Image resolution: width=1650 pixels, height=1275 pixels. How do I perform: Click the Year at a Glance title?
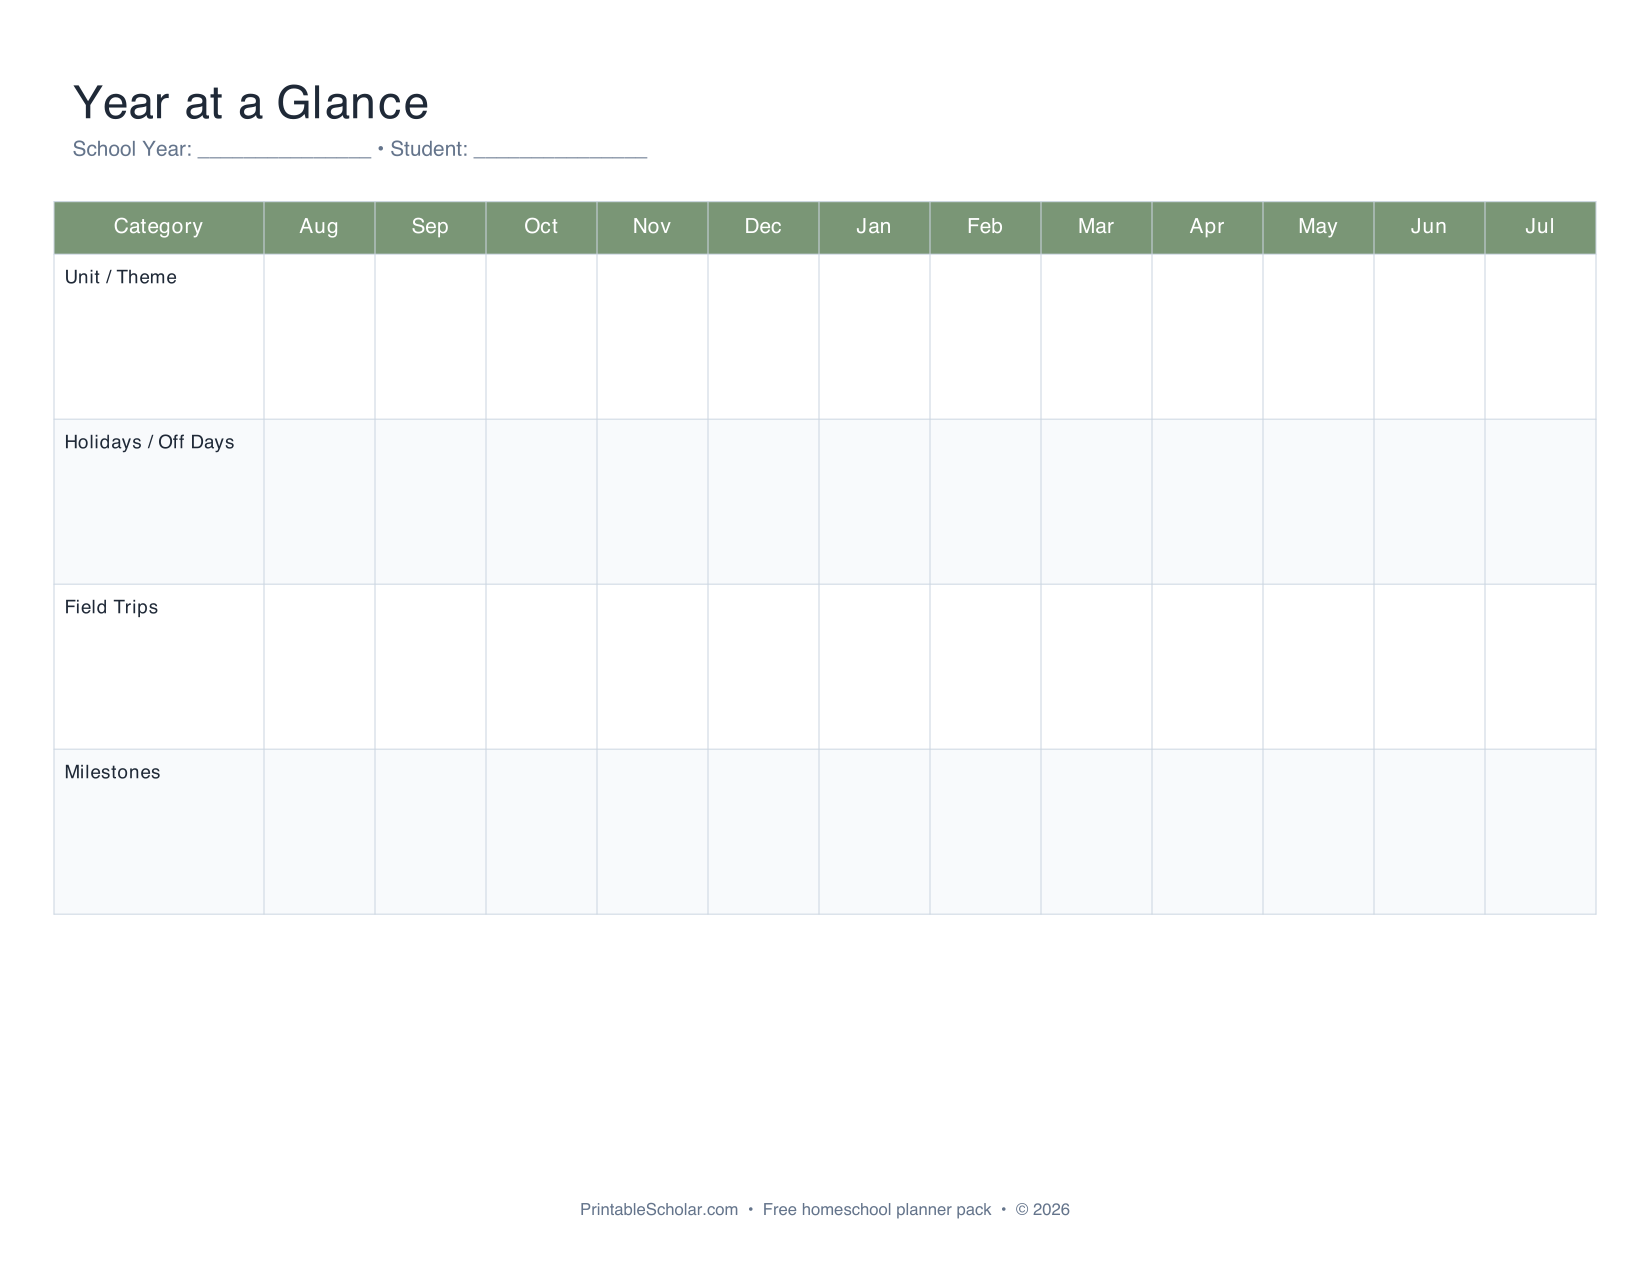pyautogui.click(x=250, y=100)
